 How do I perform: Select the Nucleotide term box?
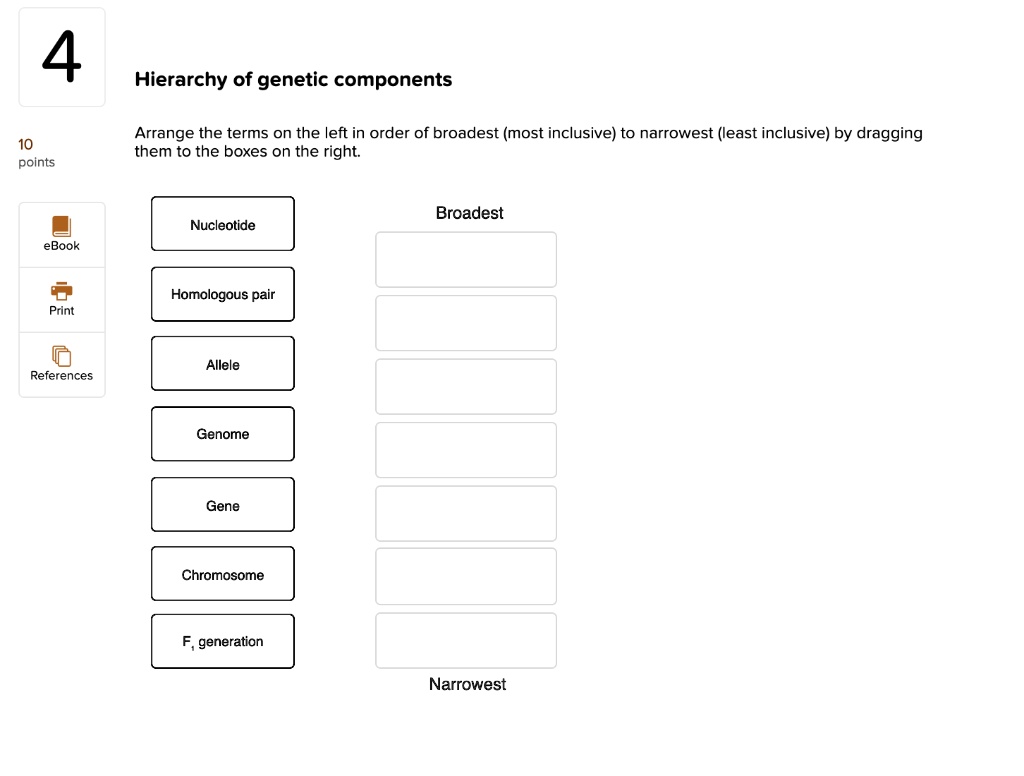coord(222,224)
